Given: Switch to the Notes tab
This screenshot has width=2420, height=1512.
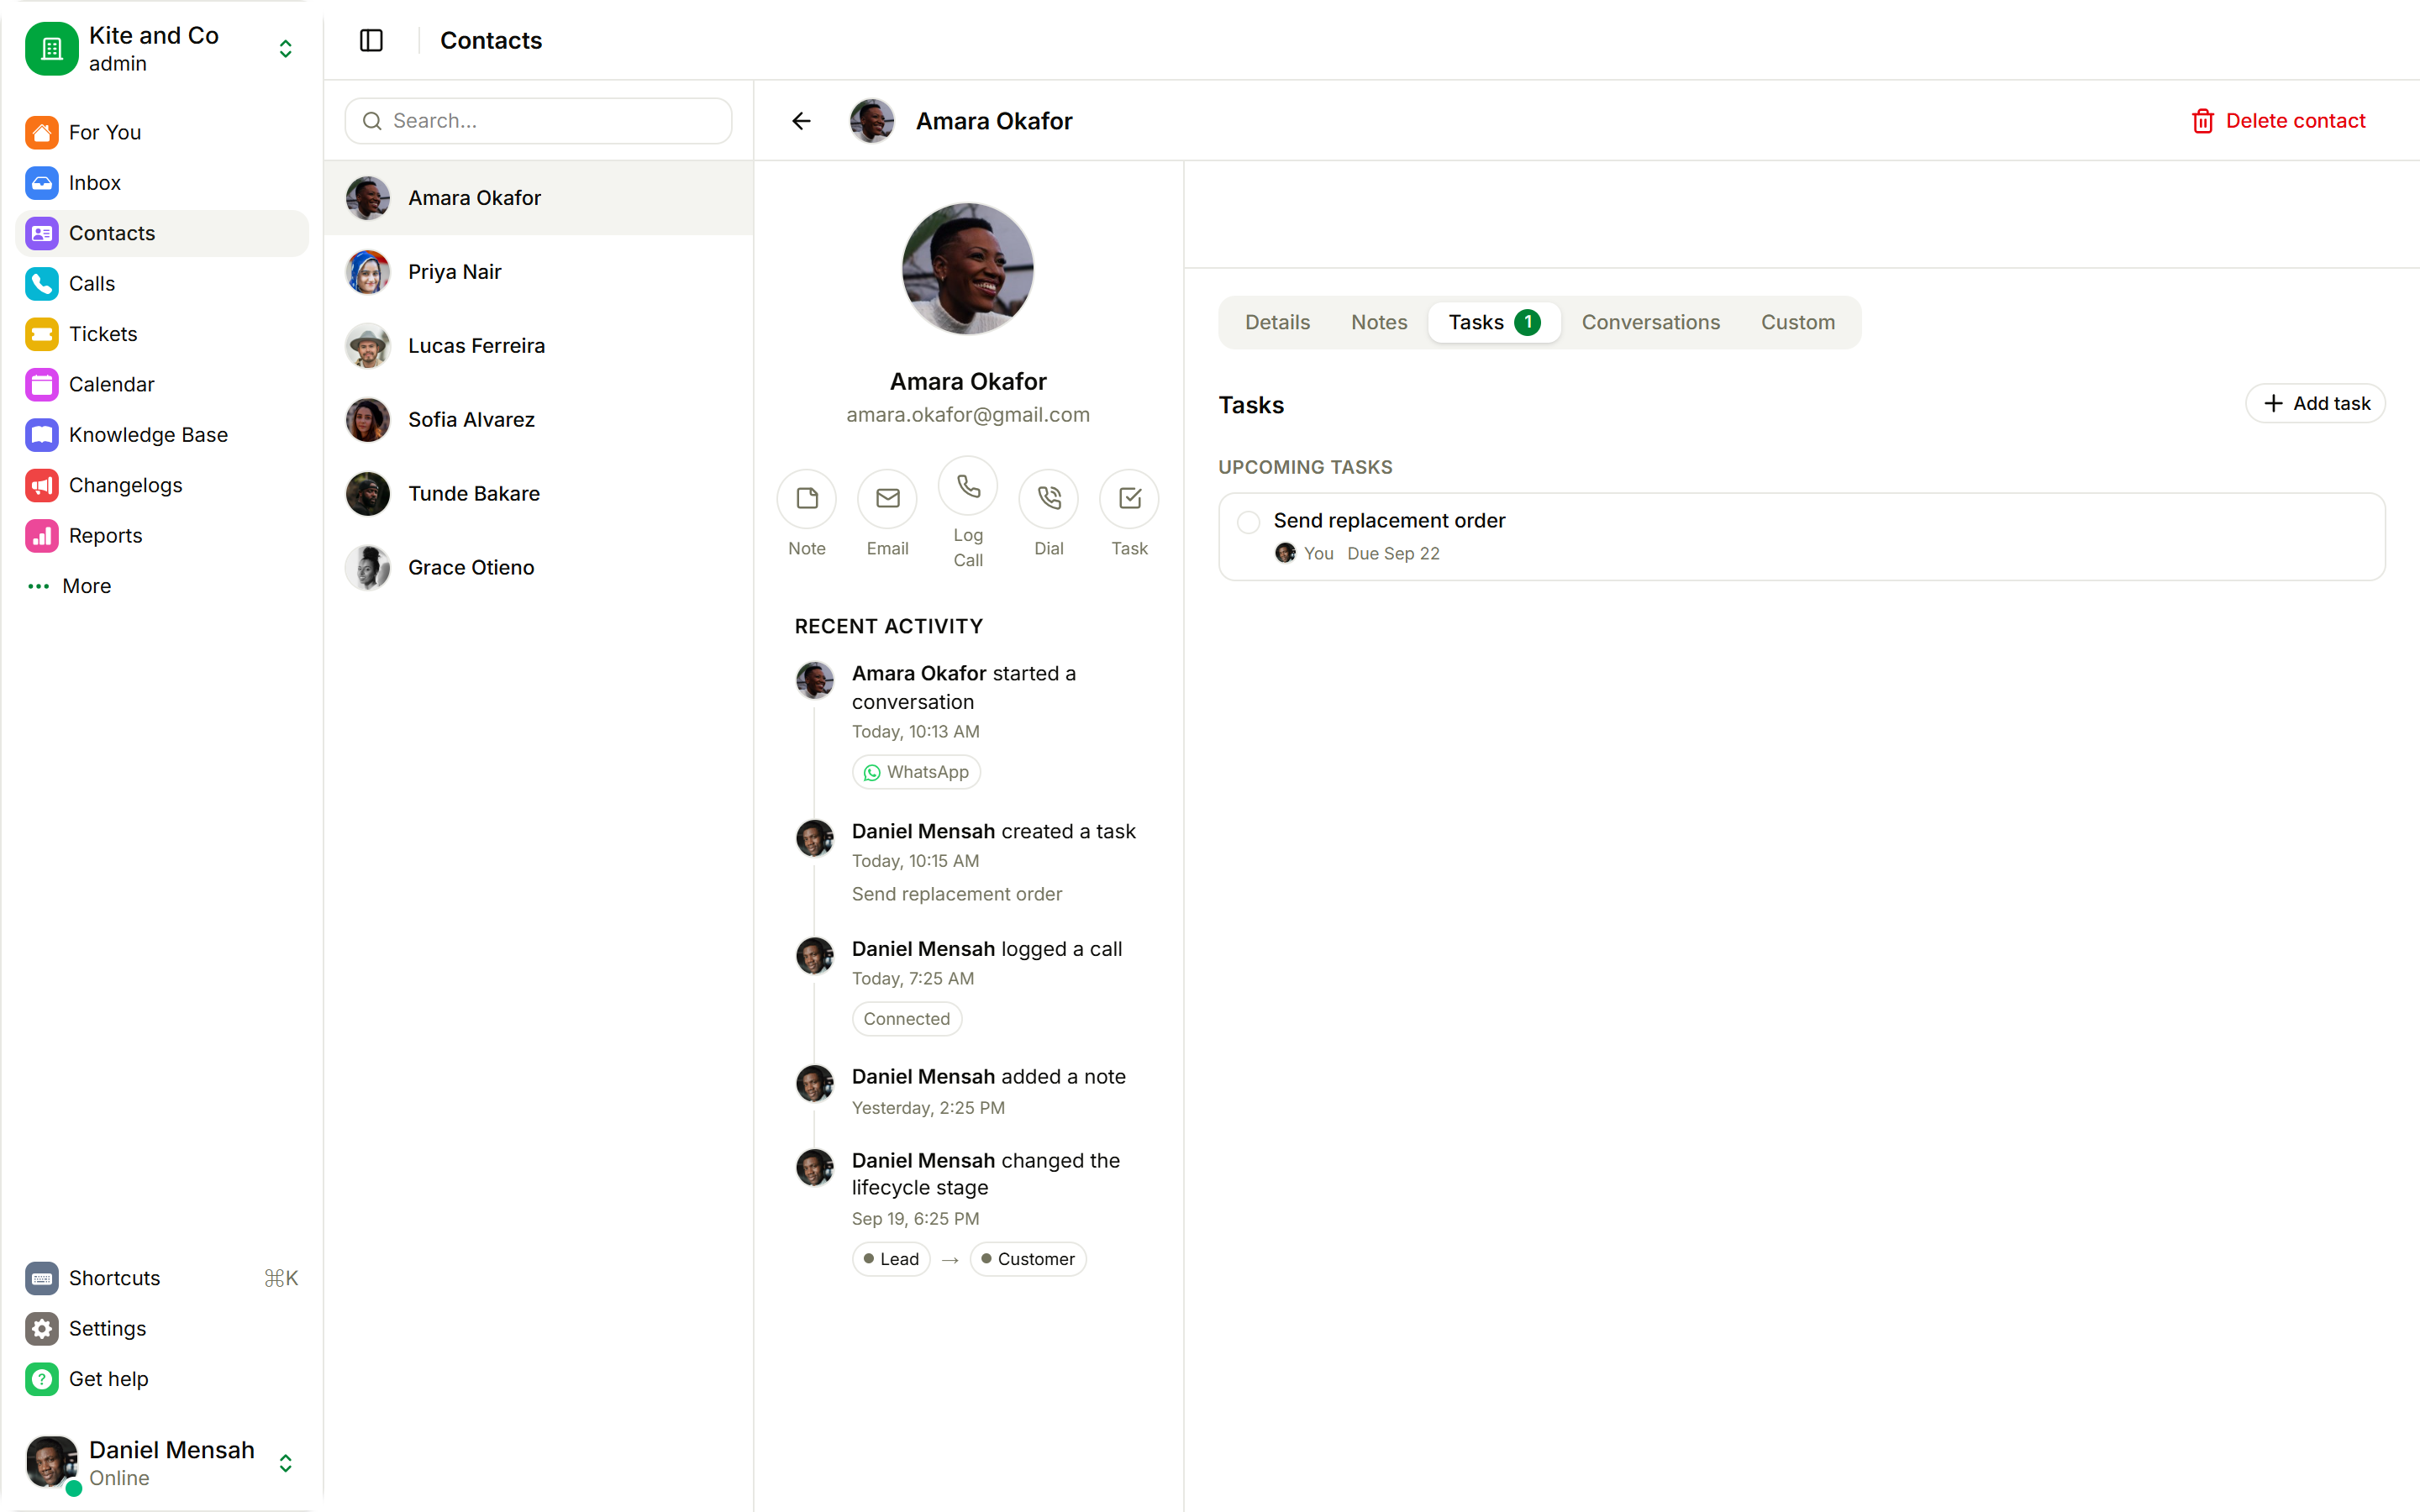Looking at the screenshot, I should coord(1379,323).
